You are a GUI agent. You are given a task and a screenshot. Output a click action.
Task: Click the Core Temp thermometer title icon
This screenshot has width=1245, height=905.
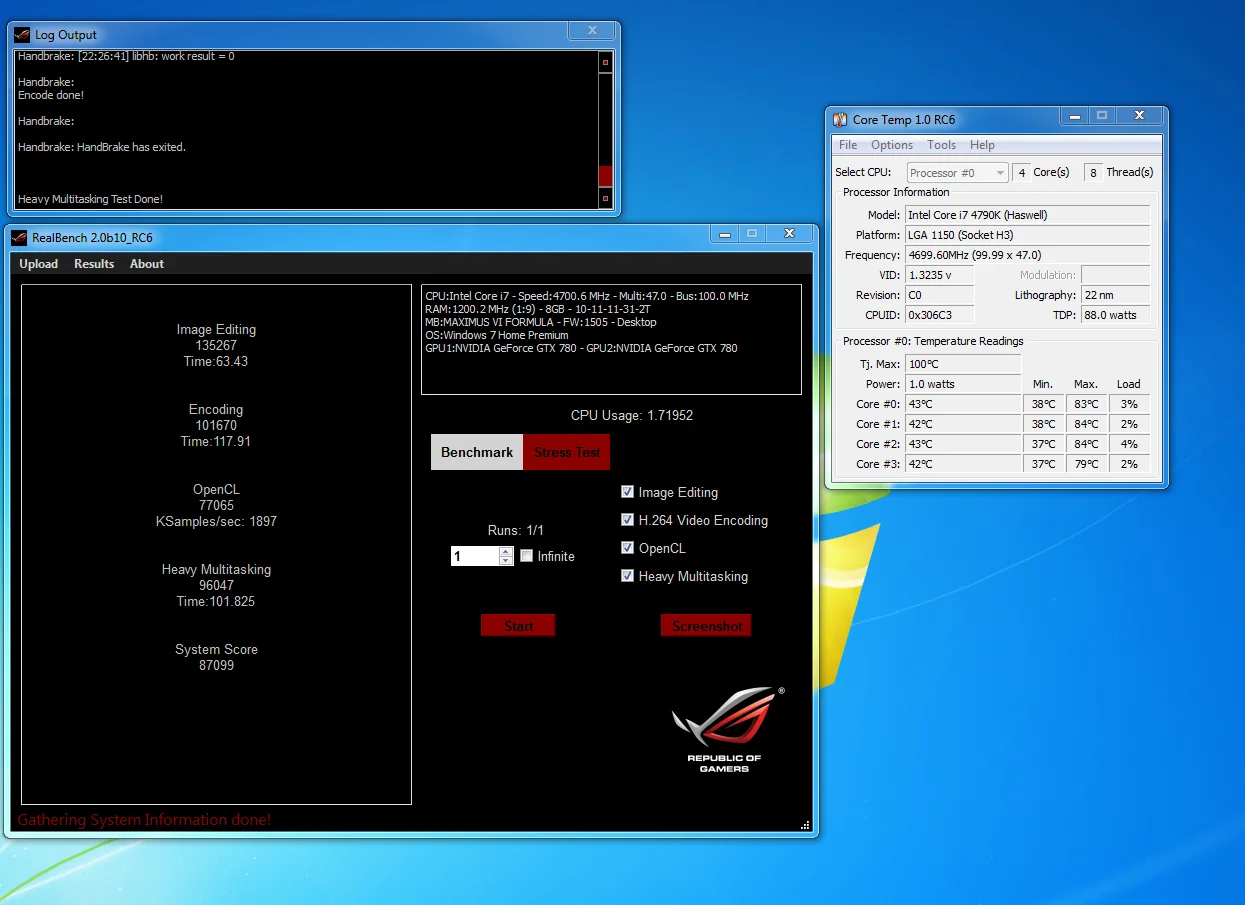tap(840, 120)
